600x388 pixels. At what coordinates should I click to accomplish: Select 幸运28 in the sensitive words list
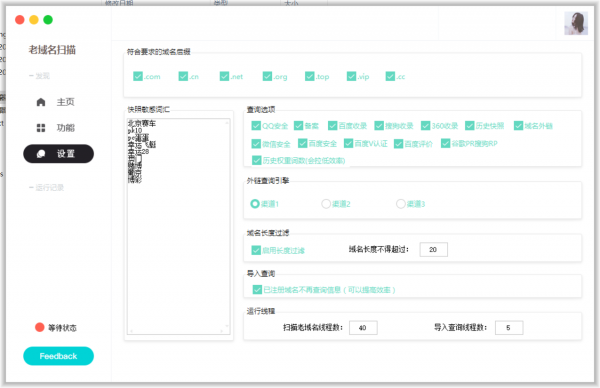coord(138,152)
